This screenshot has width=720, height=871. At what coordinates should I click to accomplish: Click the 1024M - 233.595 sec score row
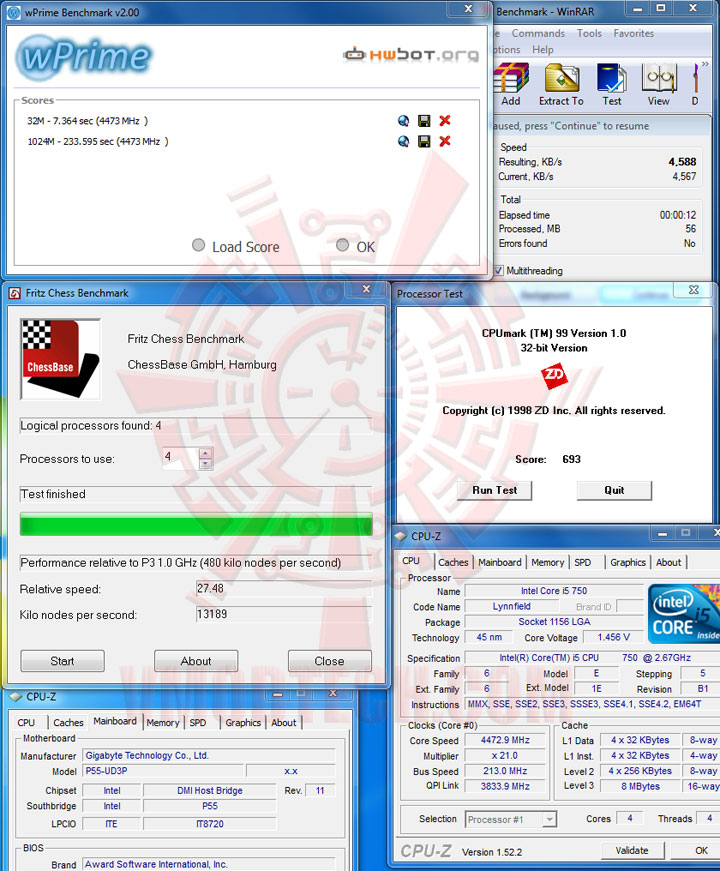98,142
